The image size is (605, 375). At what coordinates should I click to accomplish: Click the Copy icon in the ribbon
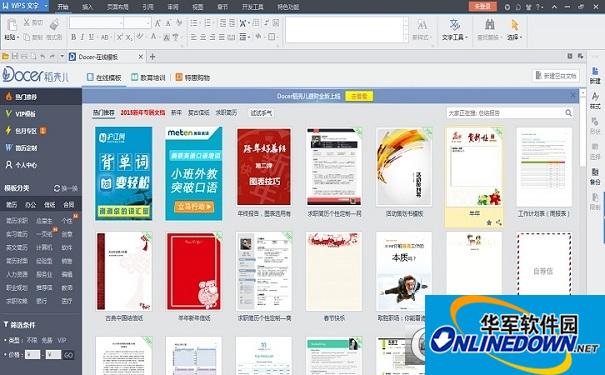[x=27, y=37]
